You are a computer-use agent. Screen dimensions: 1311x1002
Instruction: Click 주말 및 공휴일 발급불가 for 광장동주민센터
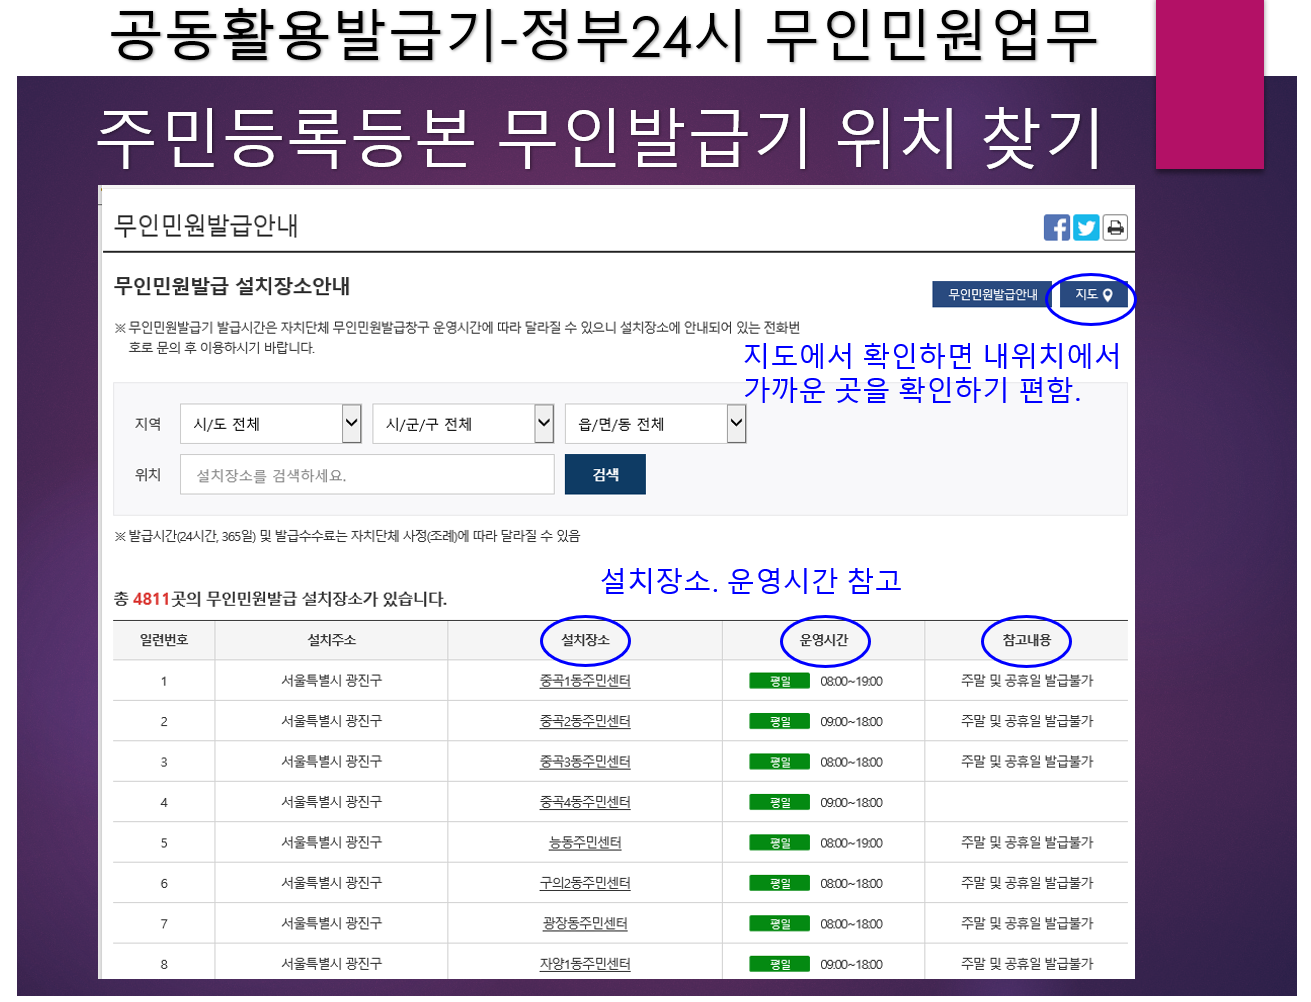tap(1027, 924)
